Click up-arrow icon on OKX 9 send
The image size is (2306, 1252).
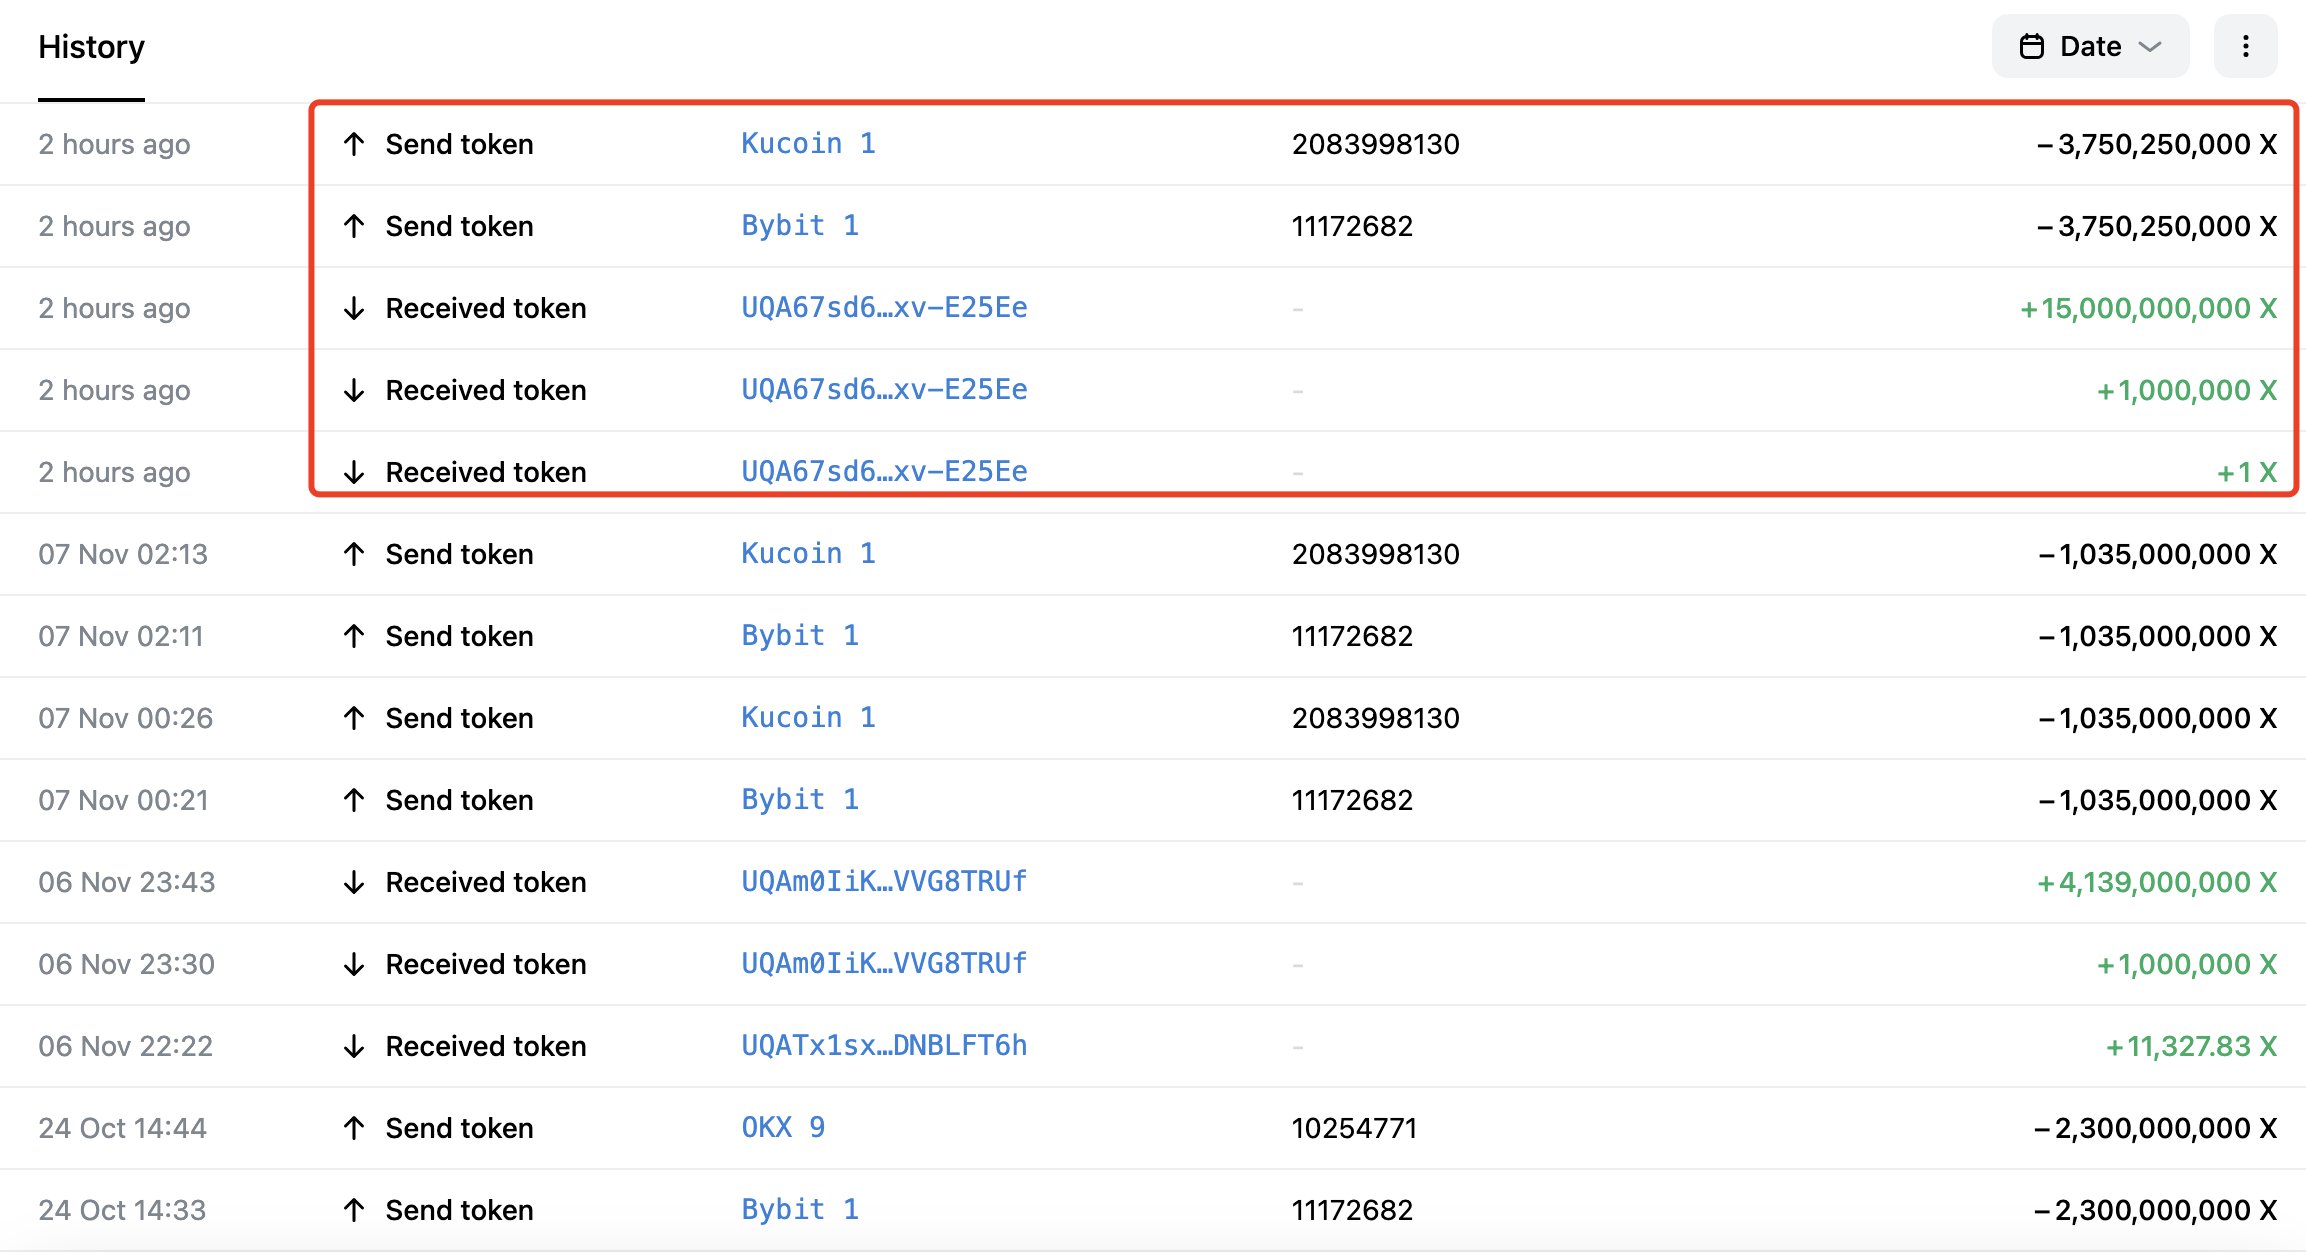coord(353,1128)
